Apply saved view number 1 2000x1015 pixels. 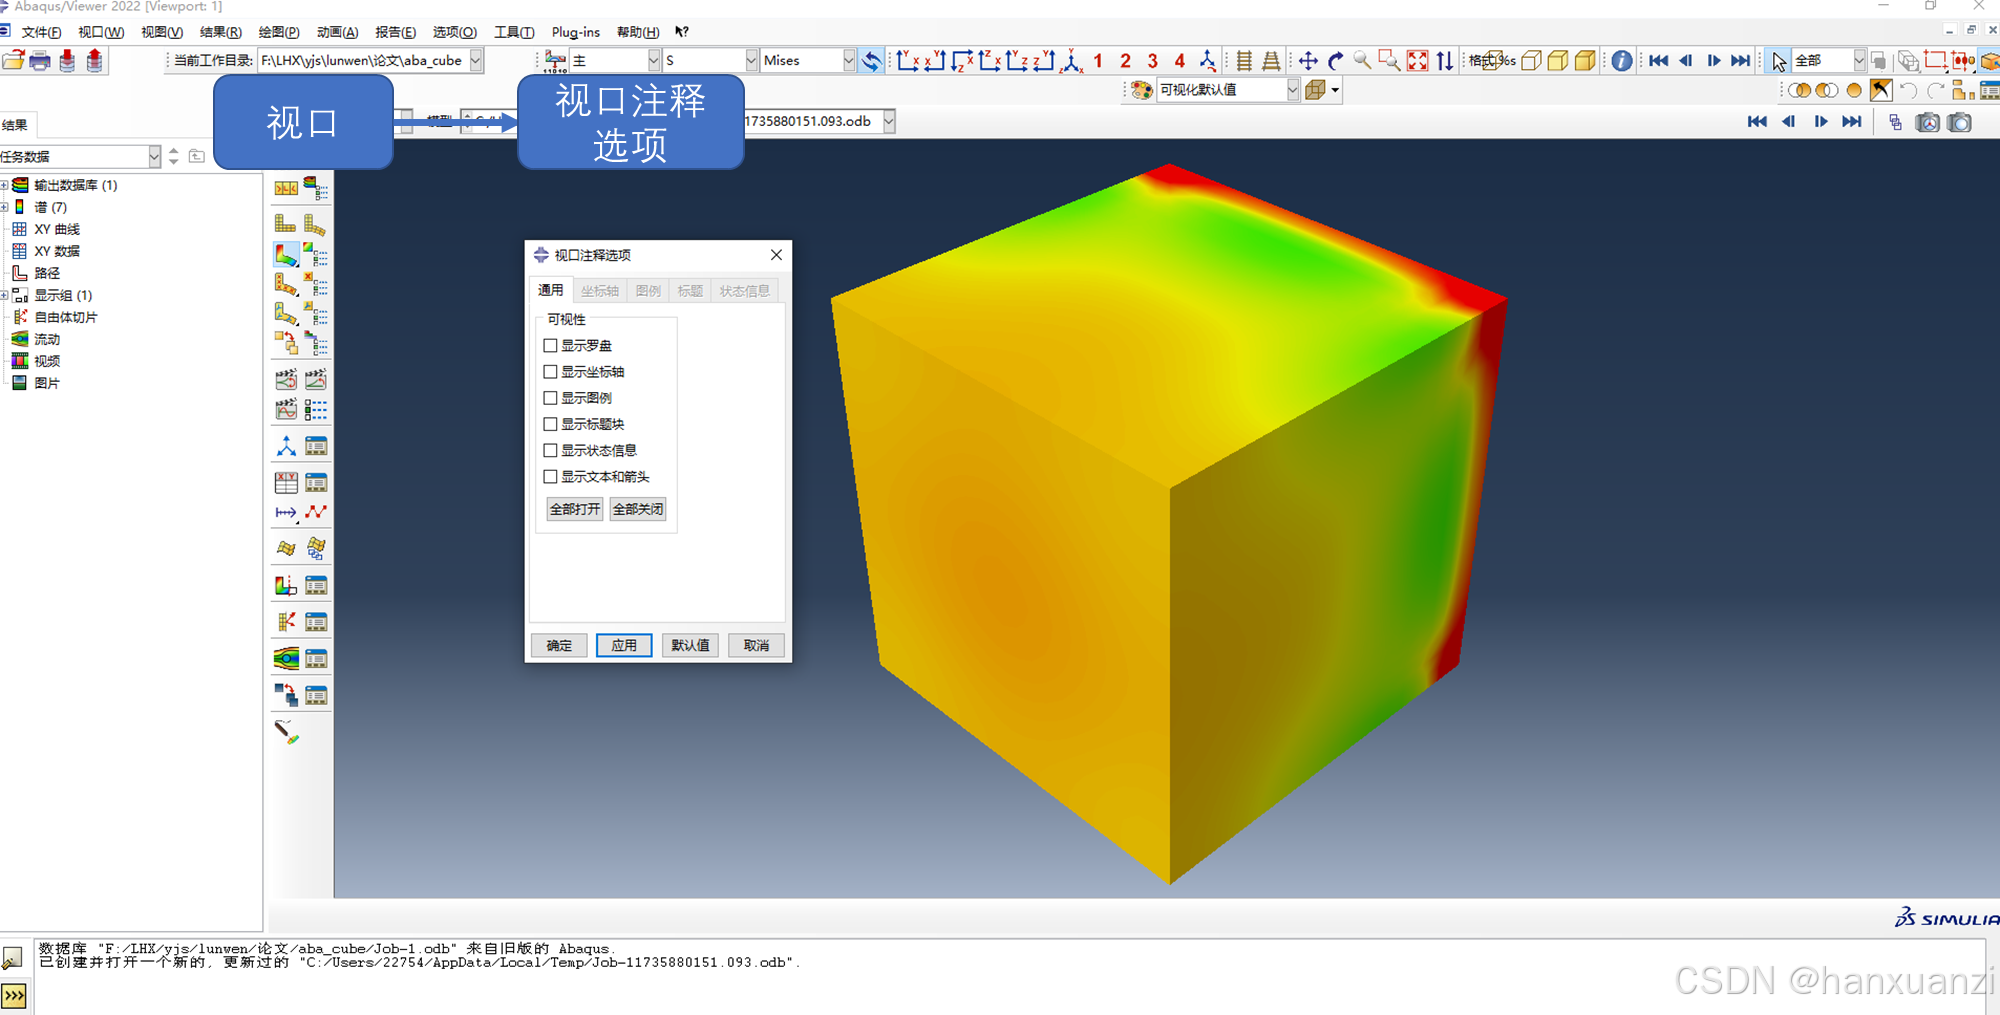[1098, 61]
